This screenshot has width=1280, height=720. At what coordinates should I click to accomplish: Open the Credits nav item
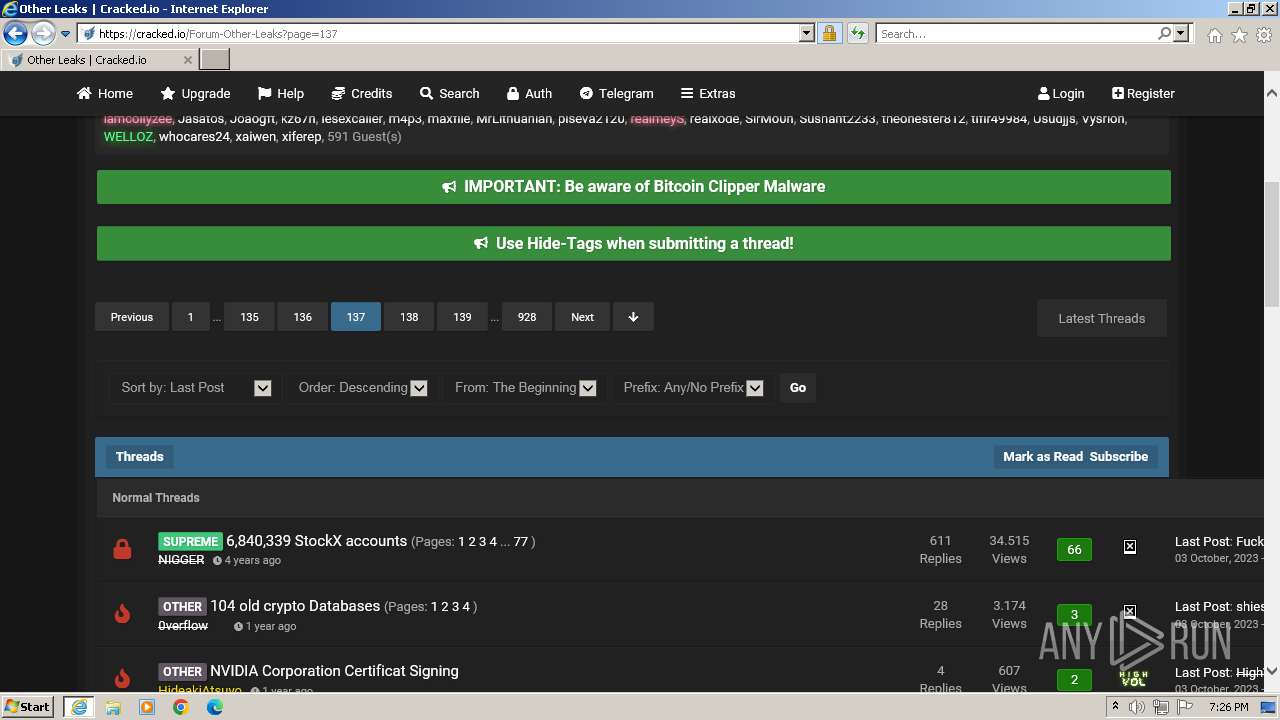pos(361,93)
